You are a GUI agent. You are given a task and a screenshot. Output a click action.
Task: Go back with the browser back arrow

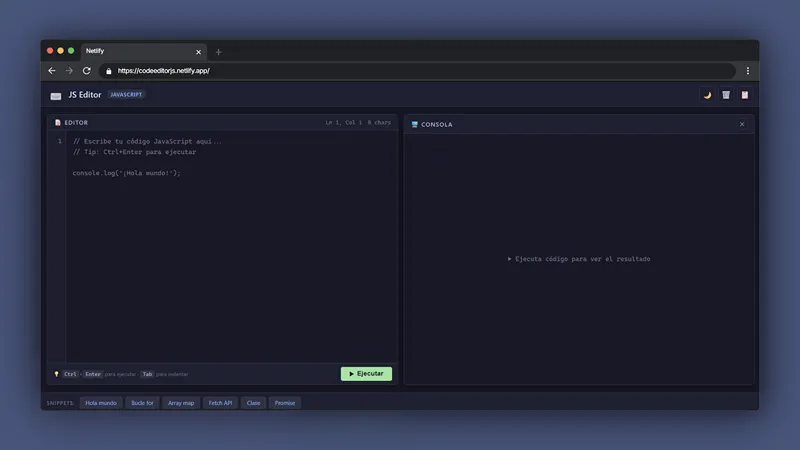click(52, 71)
